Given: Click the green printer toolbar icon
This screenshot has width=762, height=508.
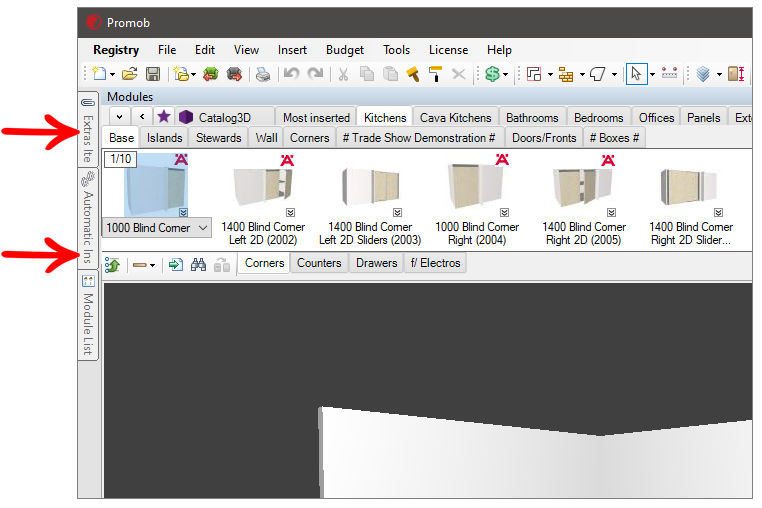Looking at the screenshot, I should pos(211,74).
